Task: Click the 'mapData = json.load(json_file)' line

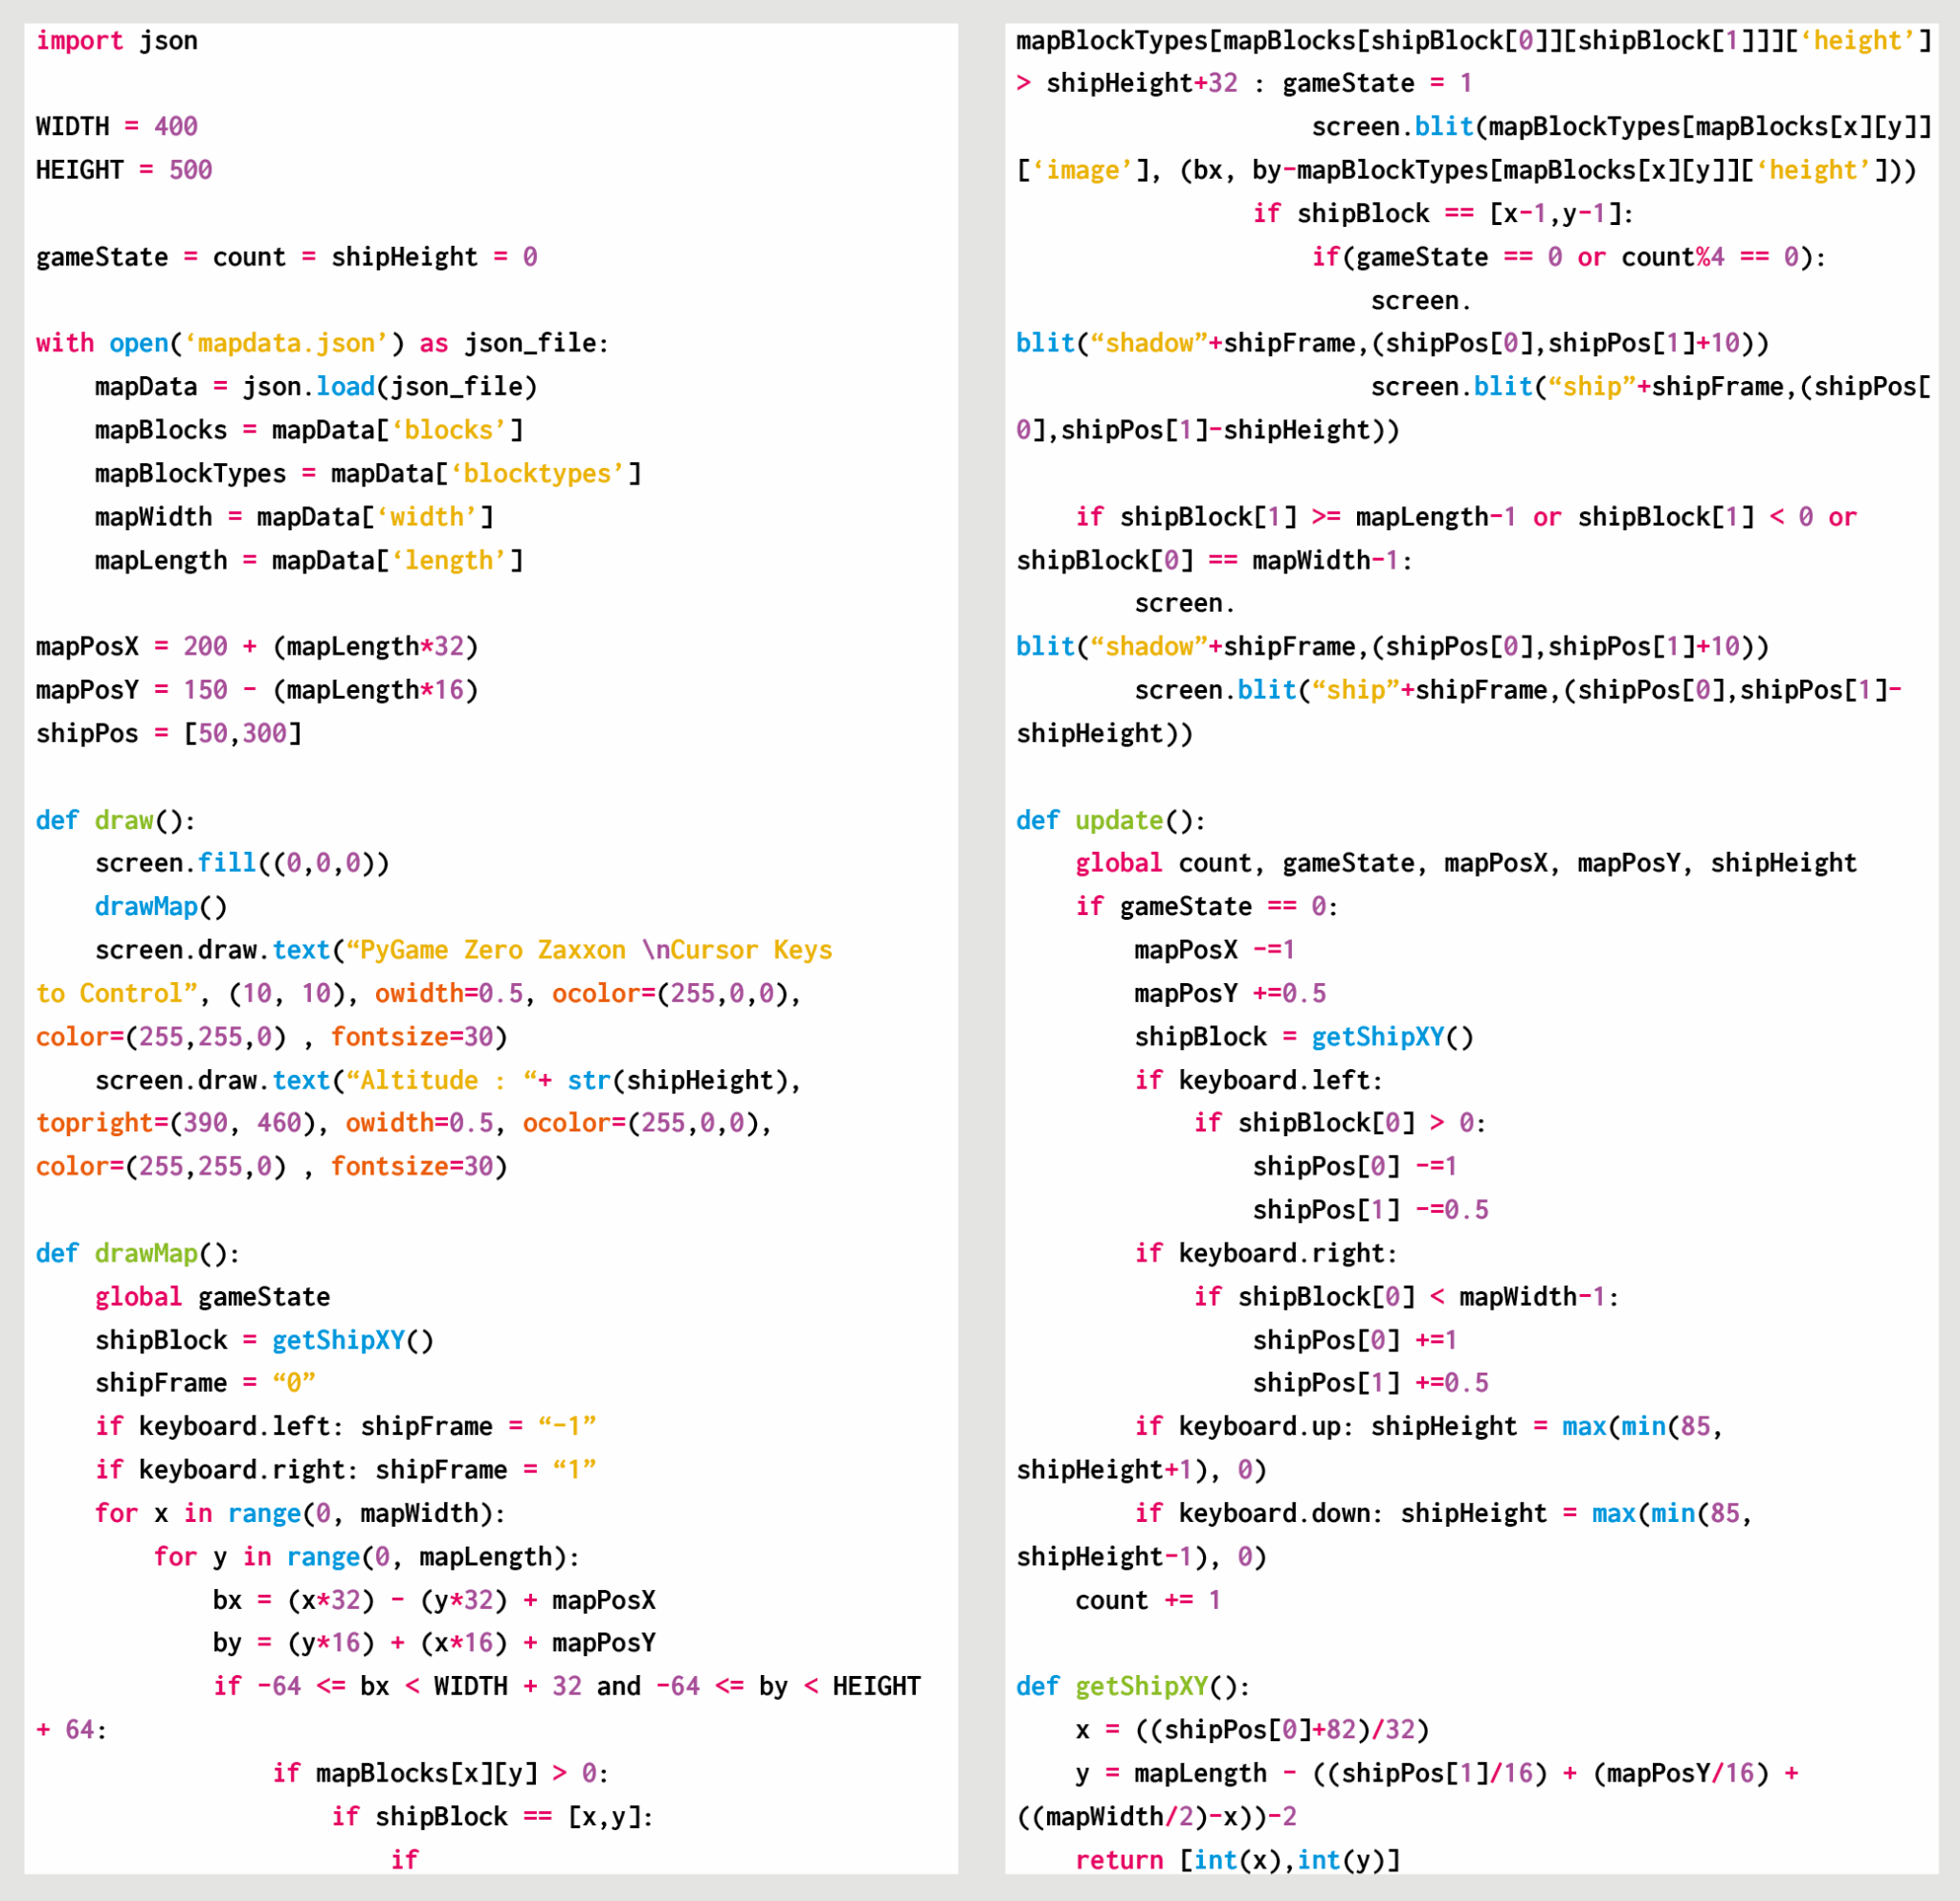Action: pos(316,387)
